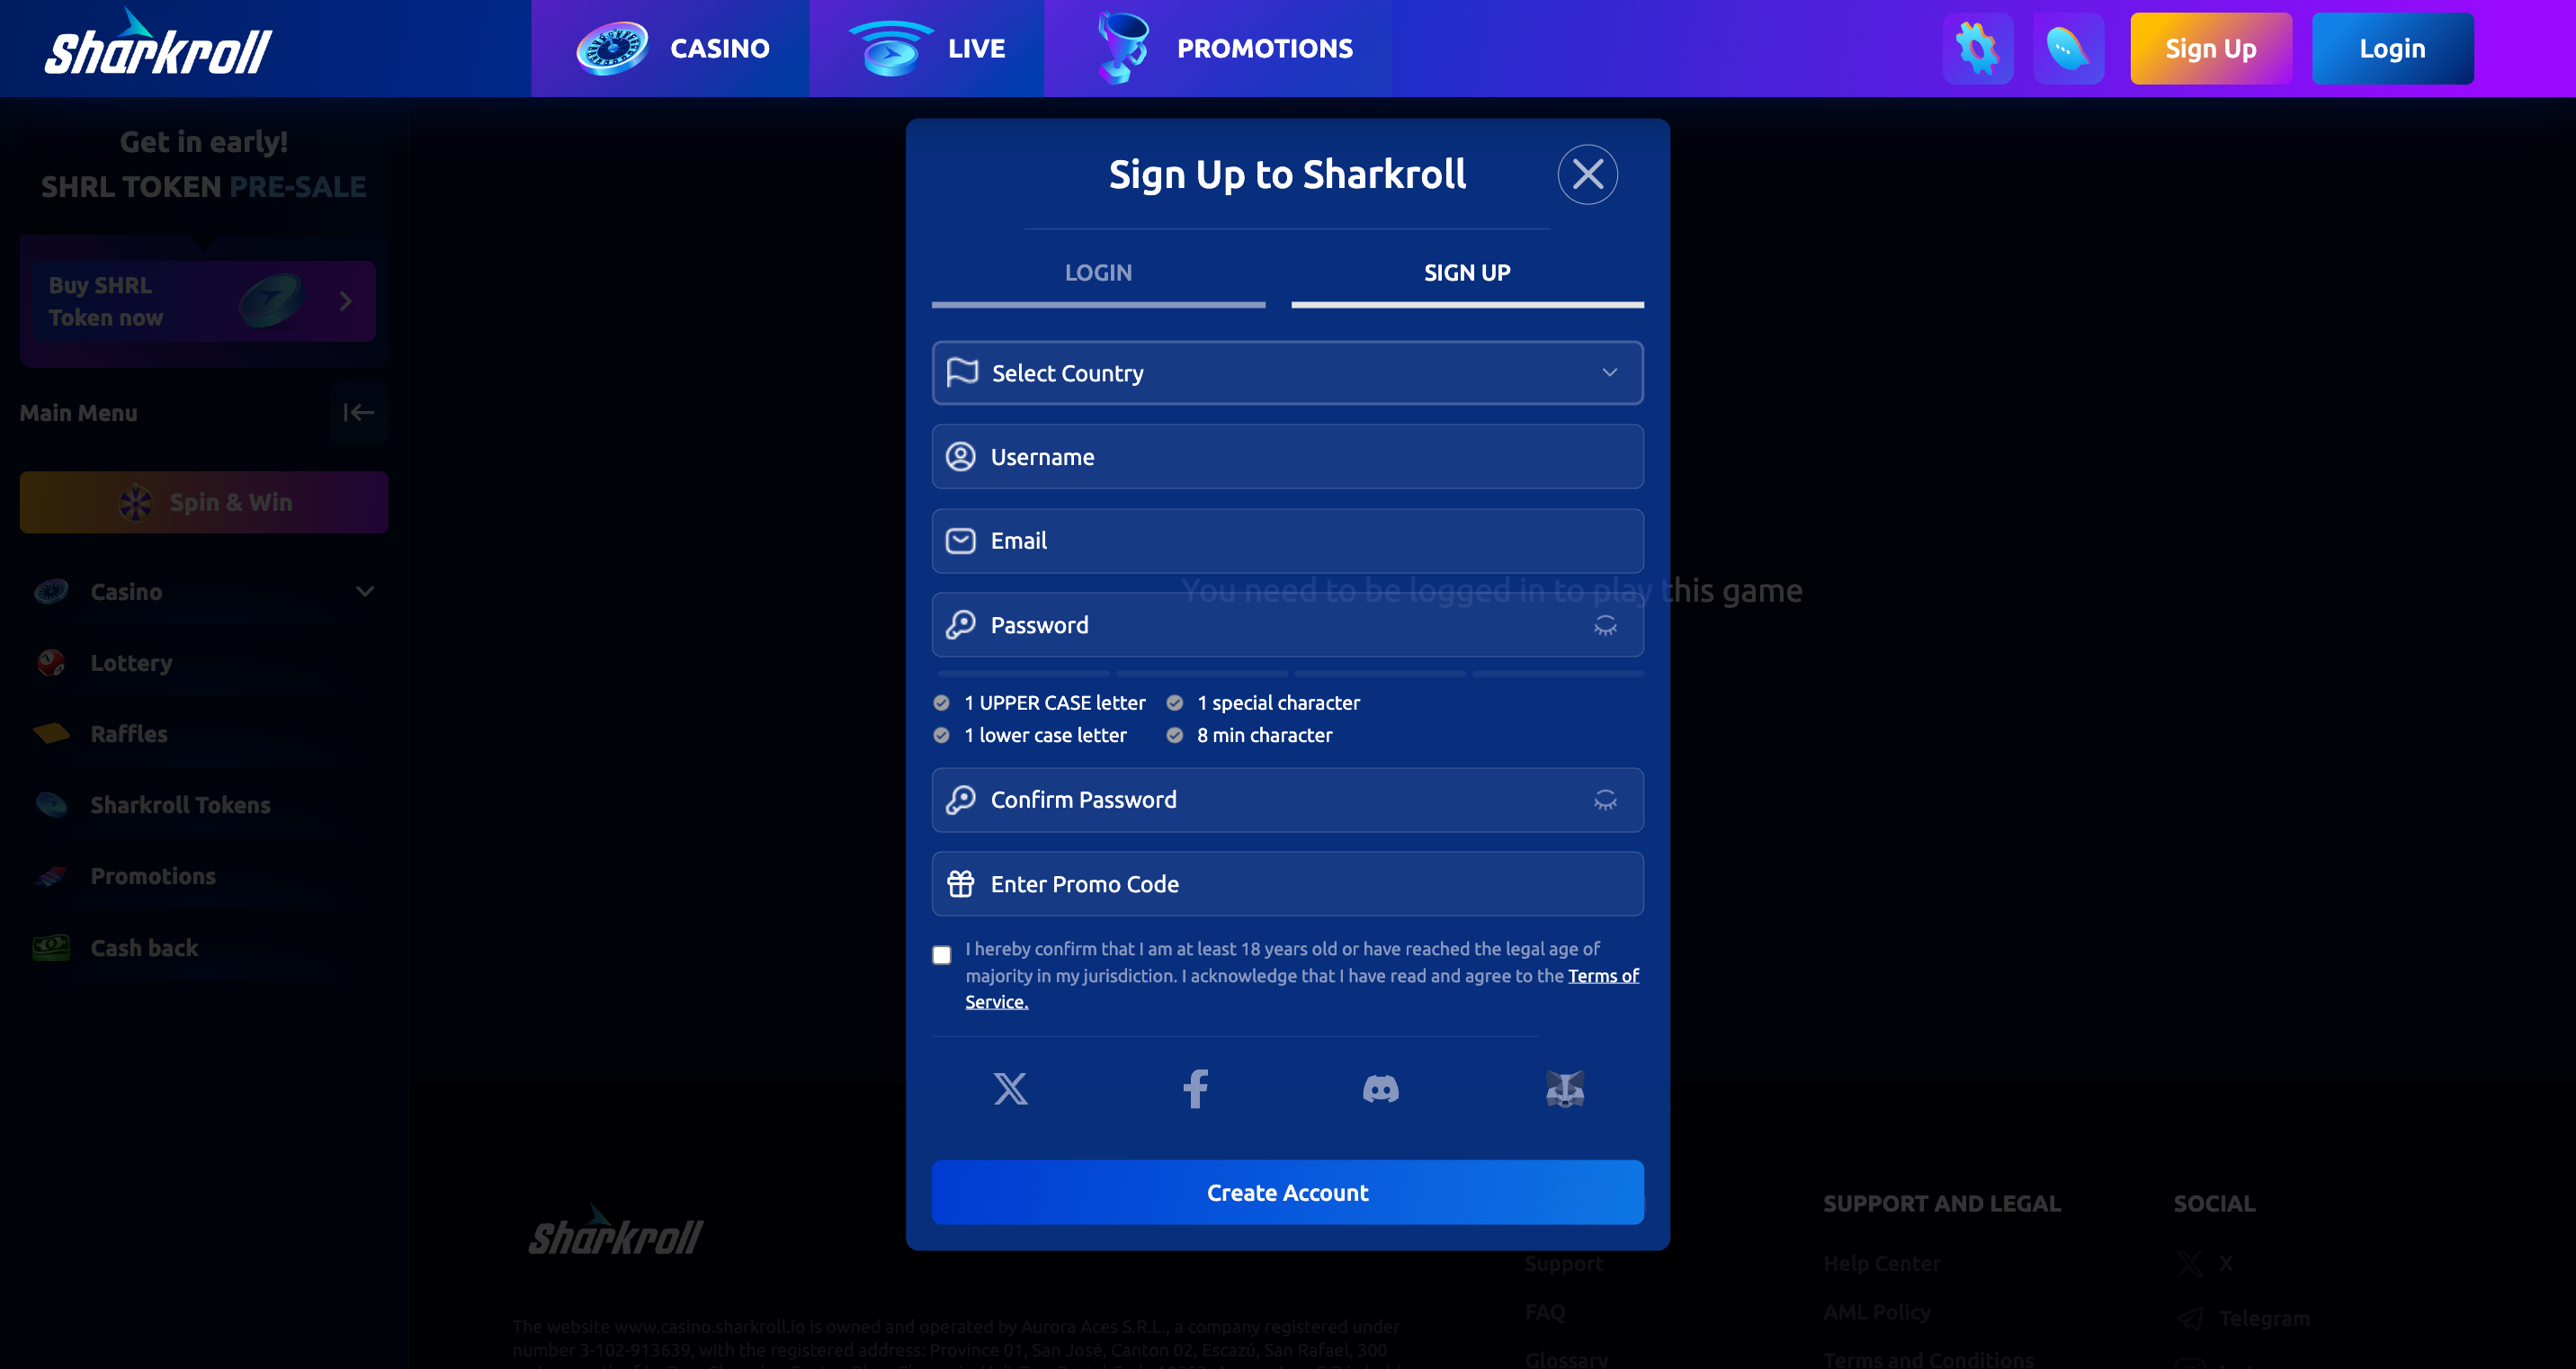Open Promotions in the sidebar
Screen dimensions: 2576x1369
153,876
